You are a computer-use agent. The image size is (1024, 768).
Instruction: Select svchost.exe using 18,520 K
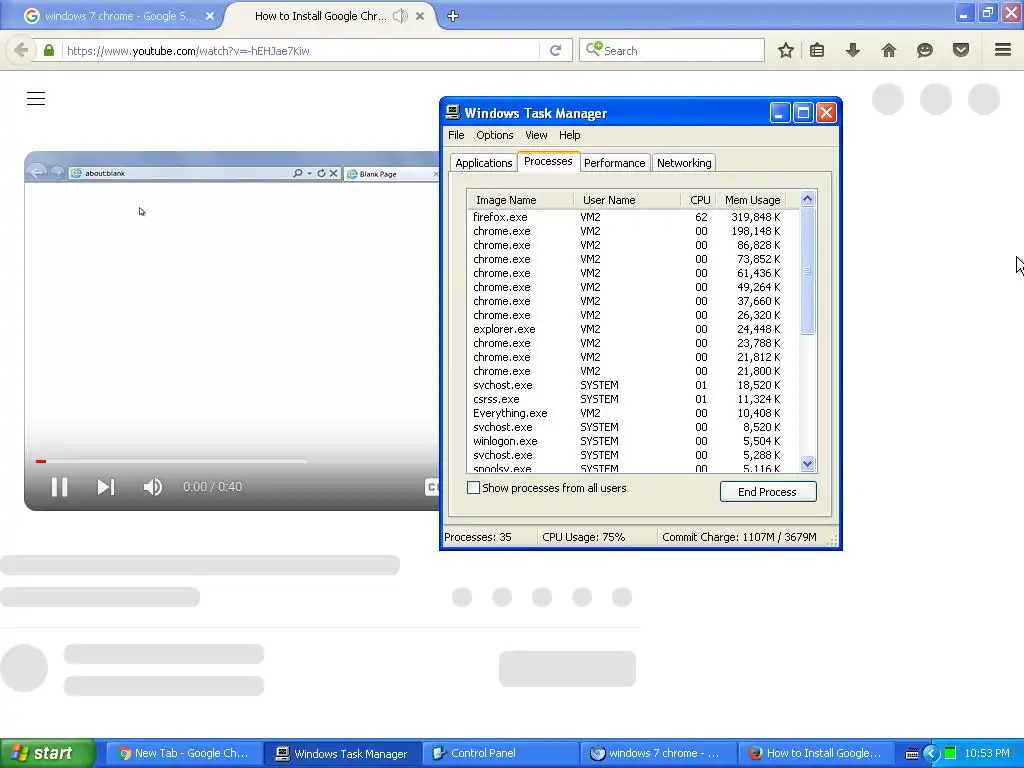[632, 385]
